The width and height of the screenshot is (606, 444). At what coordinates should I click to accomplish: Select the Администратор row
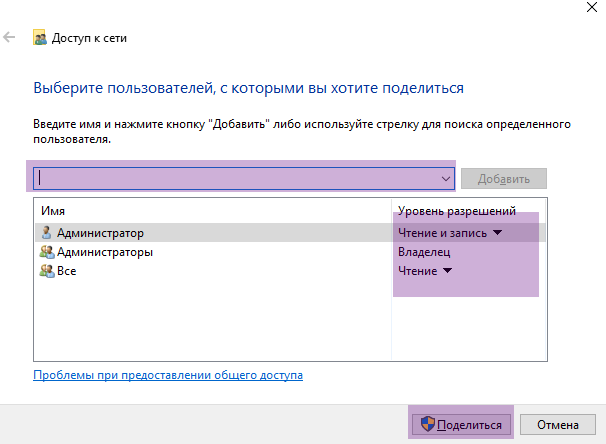pos(290,233)
